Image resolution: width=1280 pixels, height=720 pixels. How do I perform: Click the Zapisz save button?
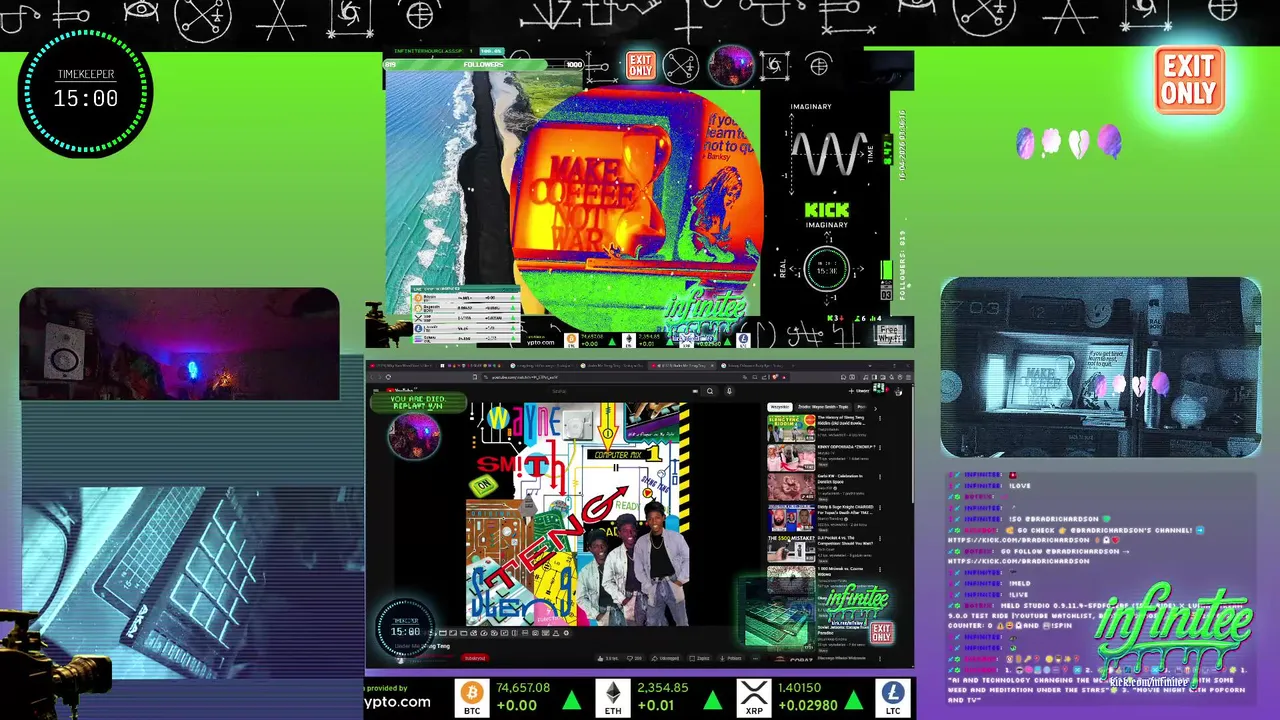tap(699, 658)
